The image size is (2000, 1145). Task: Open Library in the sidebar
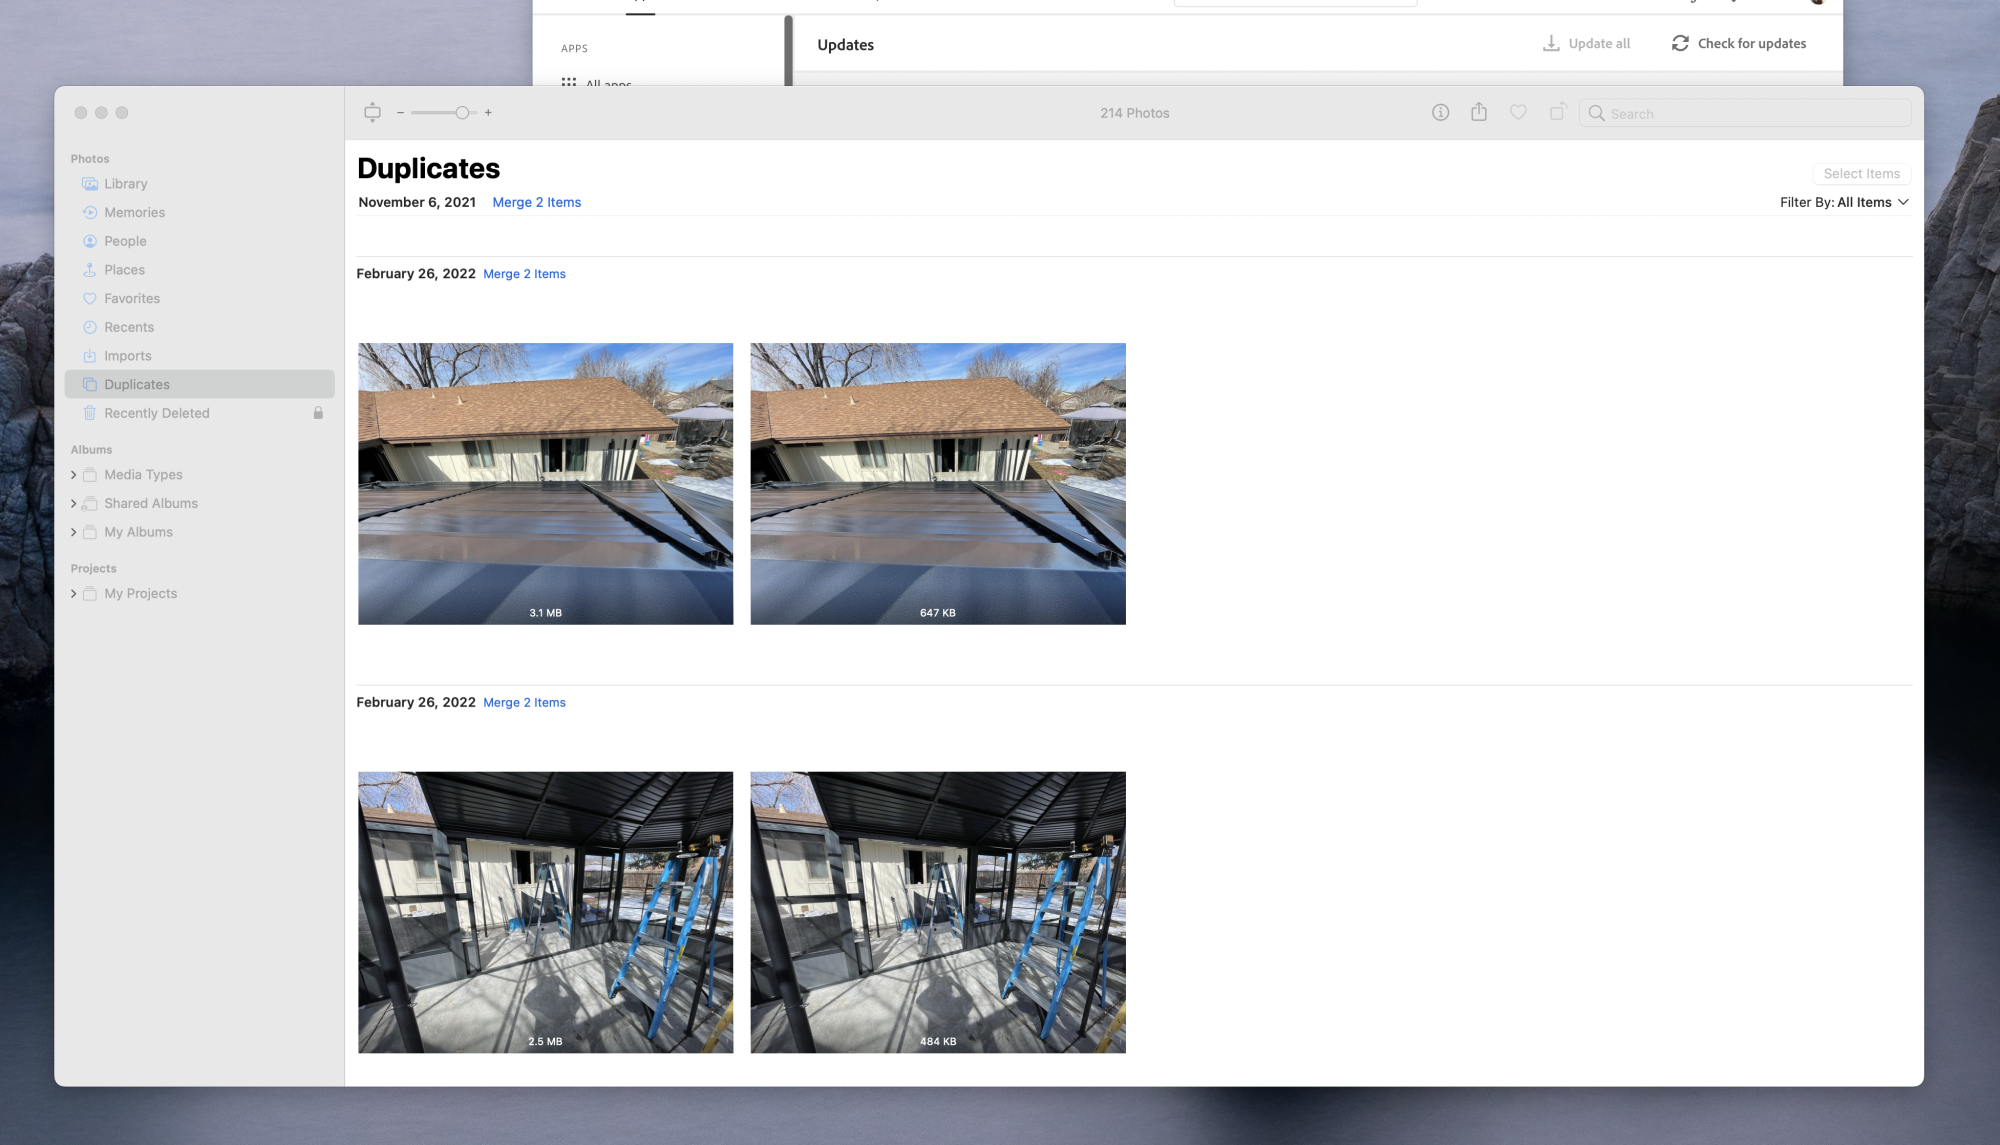[x=126, y=184]
